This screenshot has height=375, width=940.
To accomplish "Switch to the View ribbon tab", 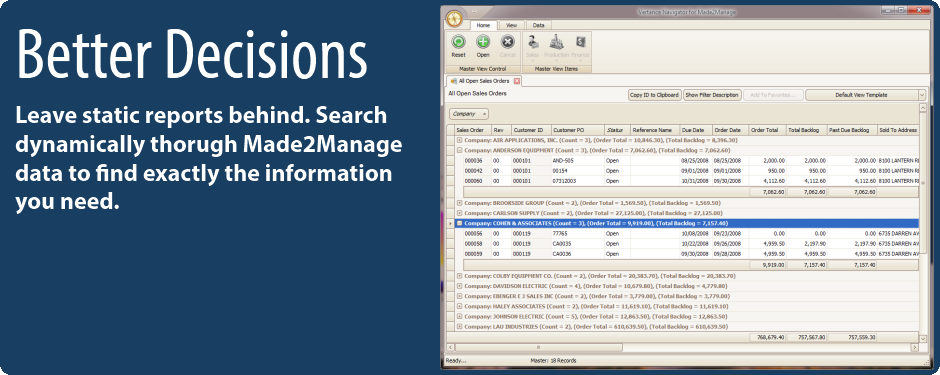I will click(511, 26).
